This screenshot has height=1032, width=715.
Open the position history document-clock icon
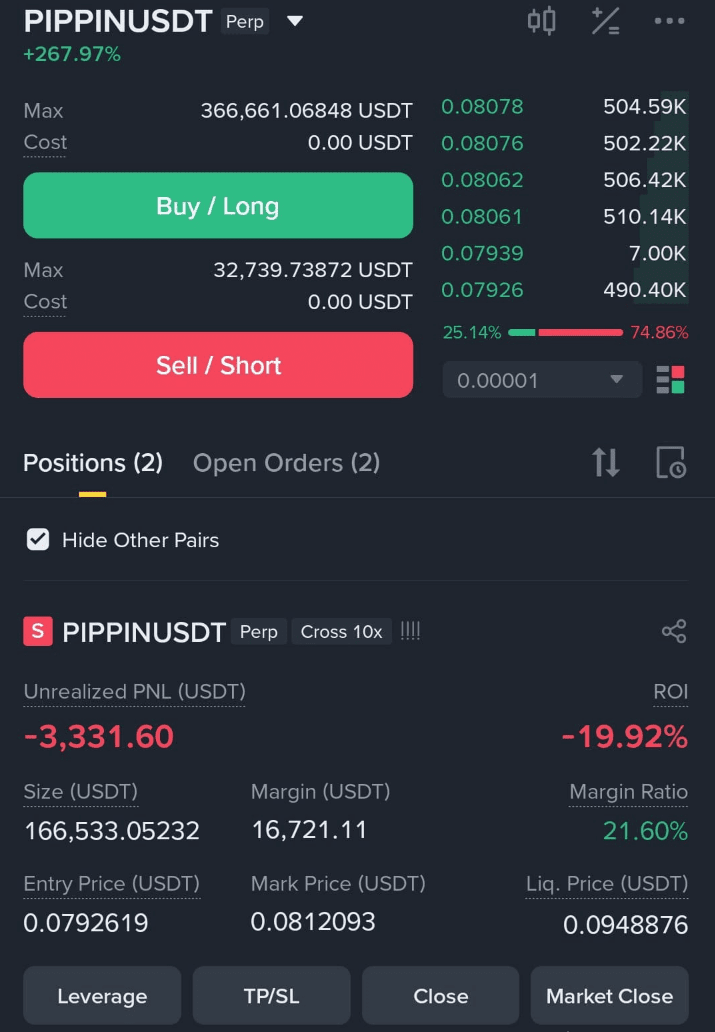[x=671, y=462]
